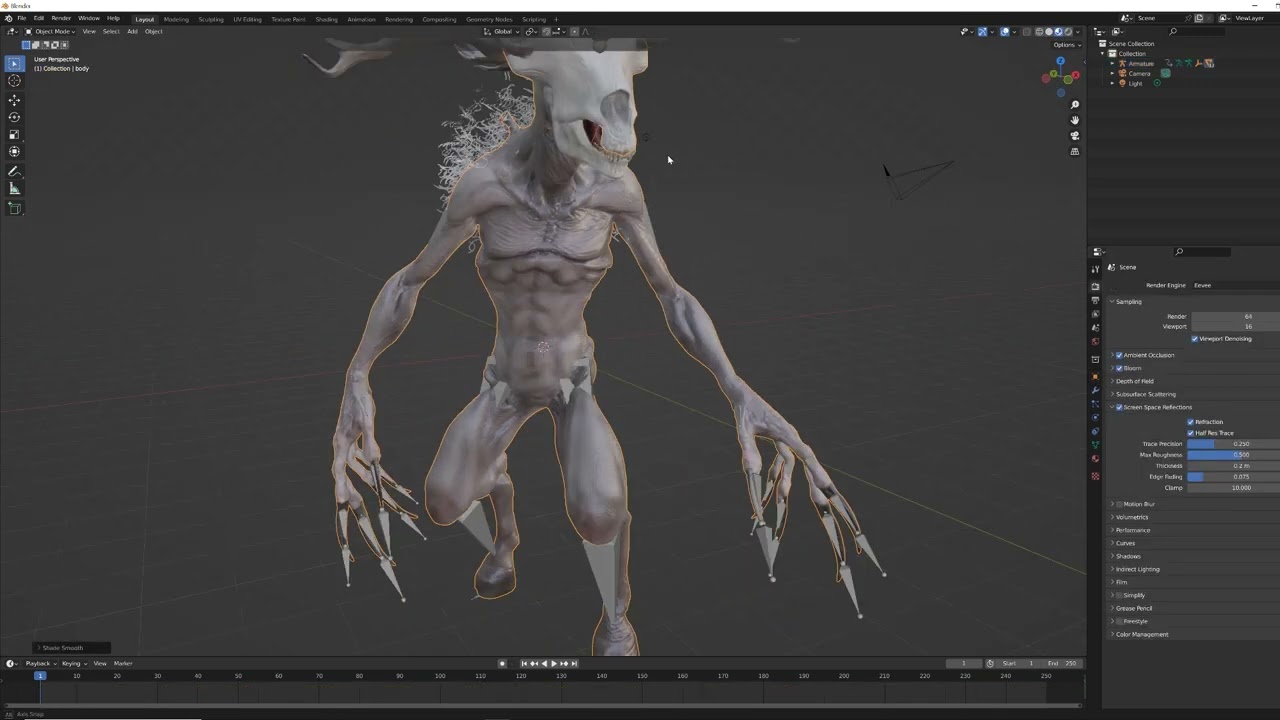1280x720 pixels.
Task: Select the Measure tool
Action: pyautogui.click(x=14, y=189)
